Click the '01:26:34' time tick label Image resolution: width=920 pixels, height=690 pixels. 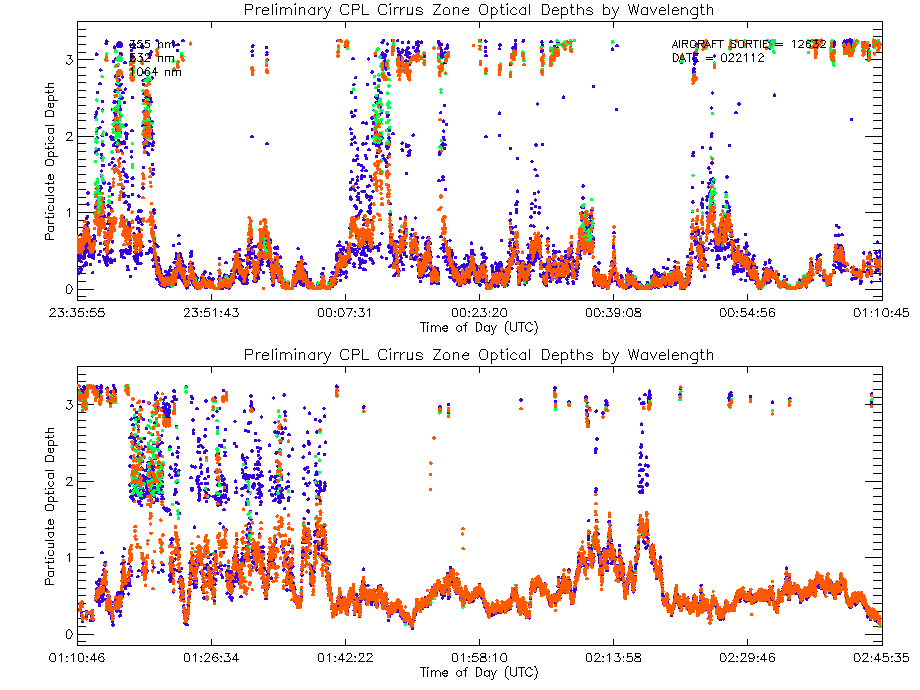(x=211, y=658)
